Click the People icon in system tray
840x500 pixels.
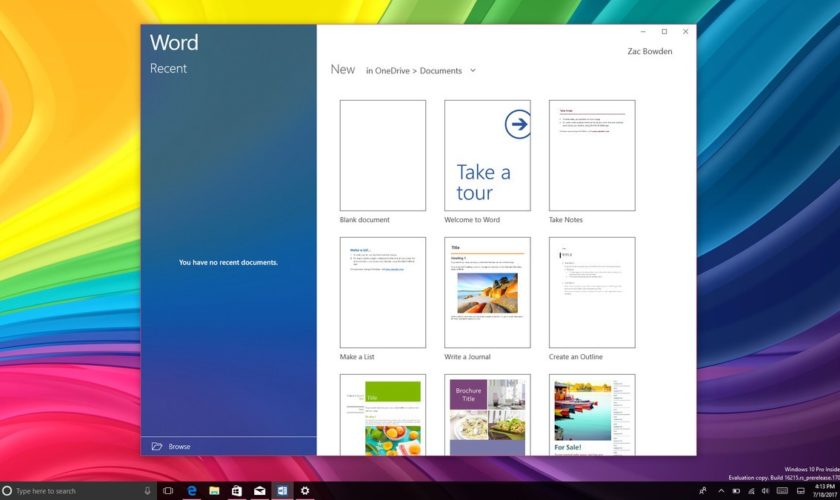pos(703,491)
